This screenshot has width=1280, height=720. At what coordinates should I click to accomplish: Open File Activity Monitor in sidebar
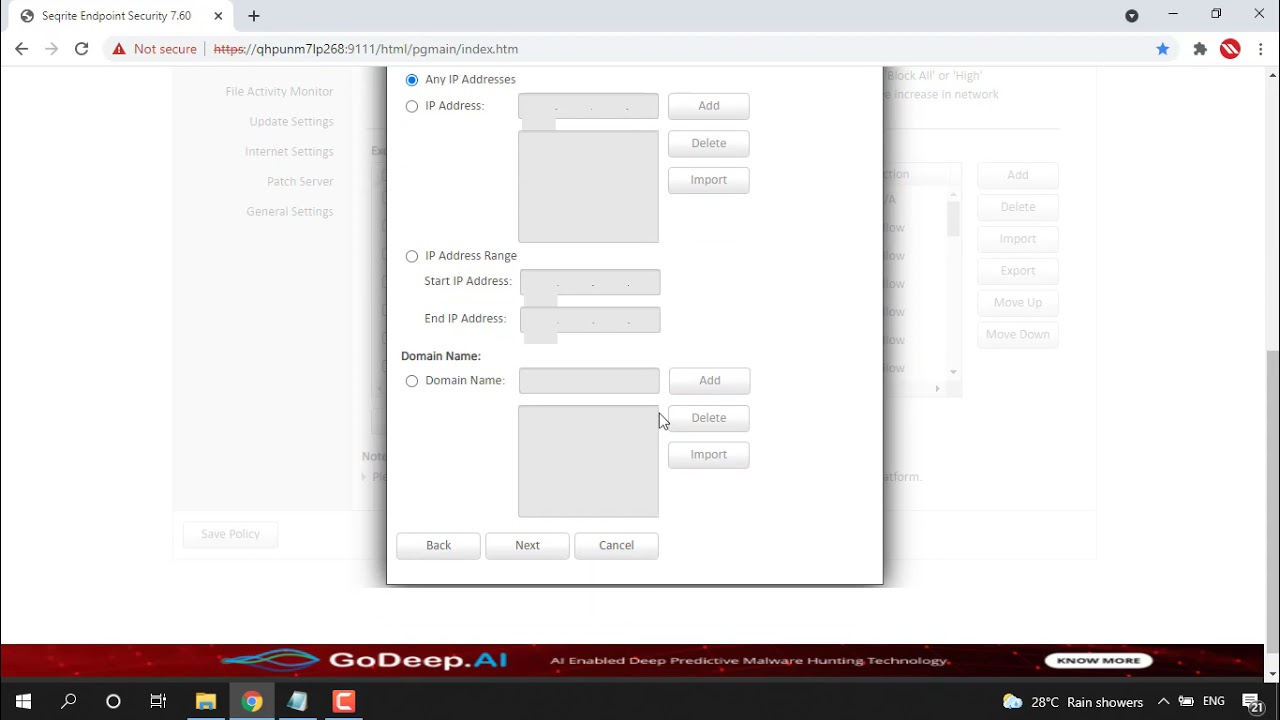tap(279, 91)
